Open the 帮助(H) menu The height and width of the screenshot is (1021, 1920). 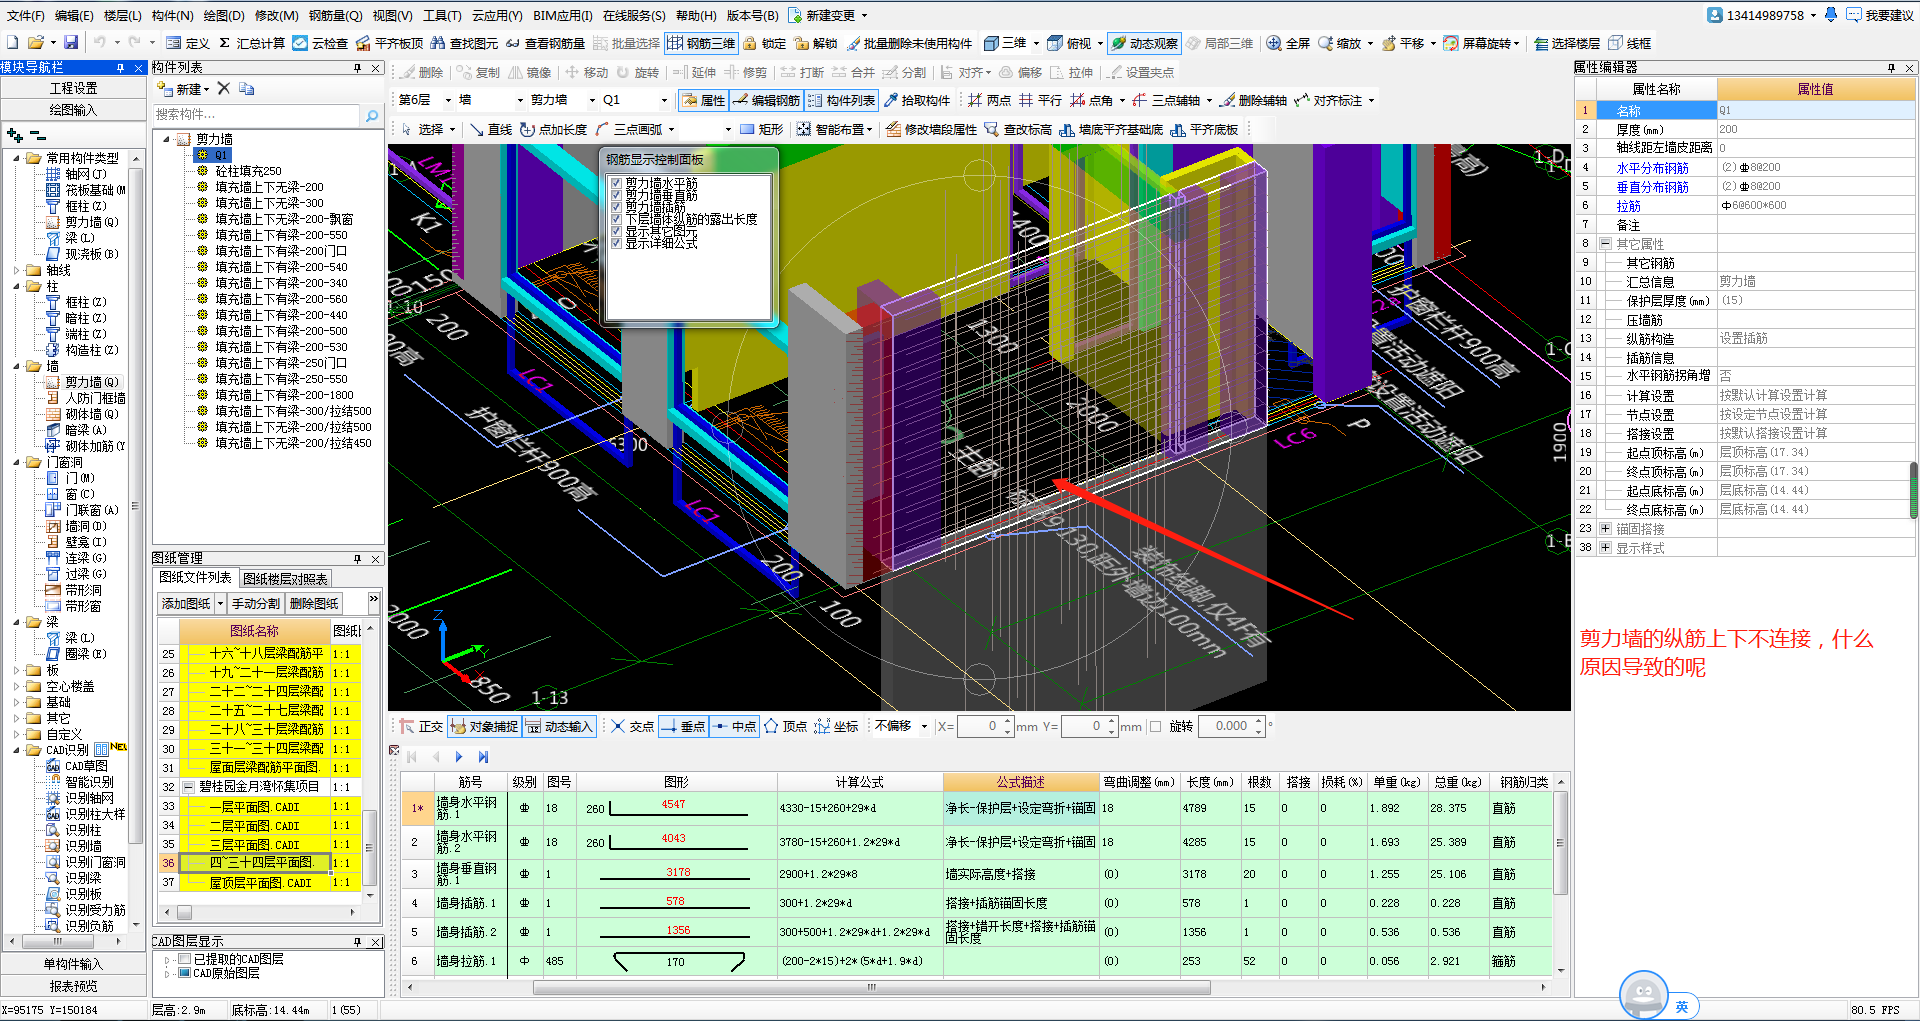point(696,15)
